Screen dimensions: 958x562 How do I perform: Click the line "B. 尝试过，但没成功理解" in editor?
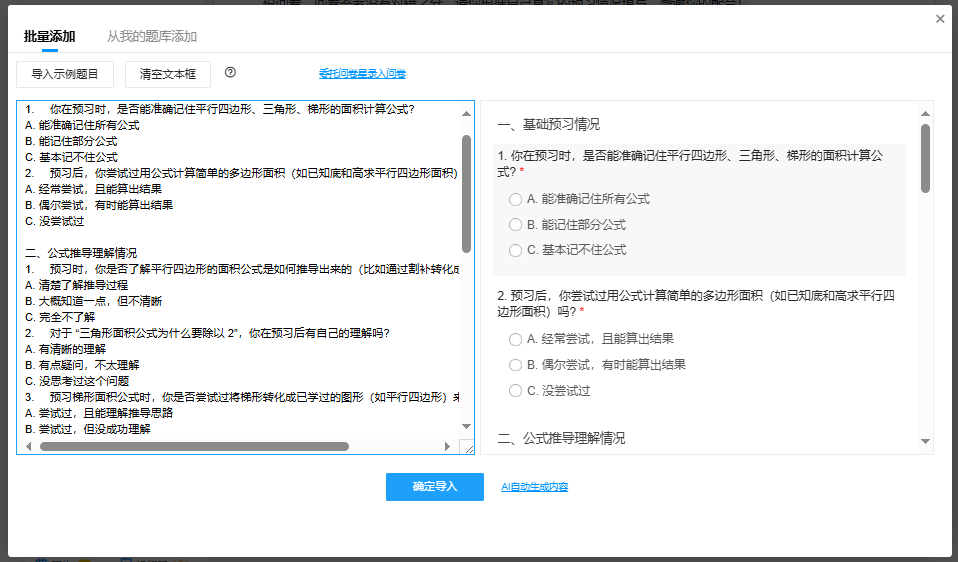coord(88,429)
